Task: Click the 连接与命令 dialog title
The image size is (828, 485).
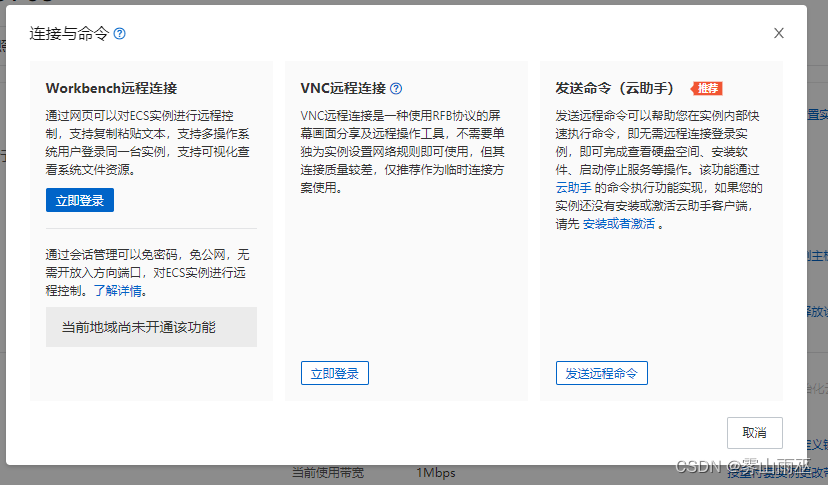Action: tap(69, 34)
